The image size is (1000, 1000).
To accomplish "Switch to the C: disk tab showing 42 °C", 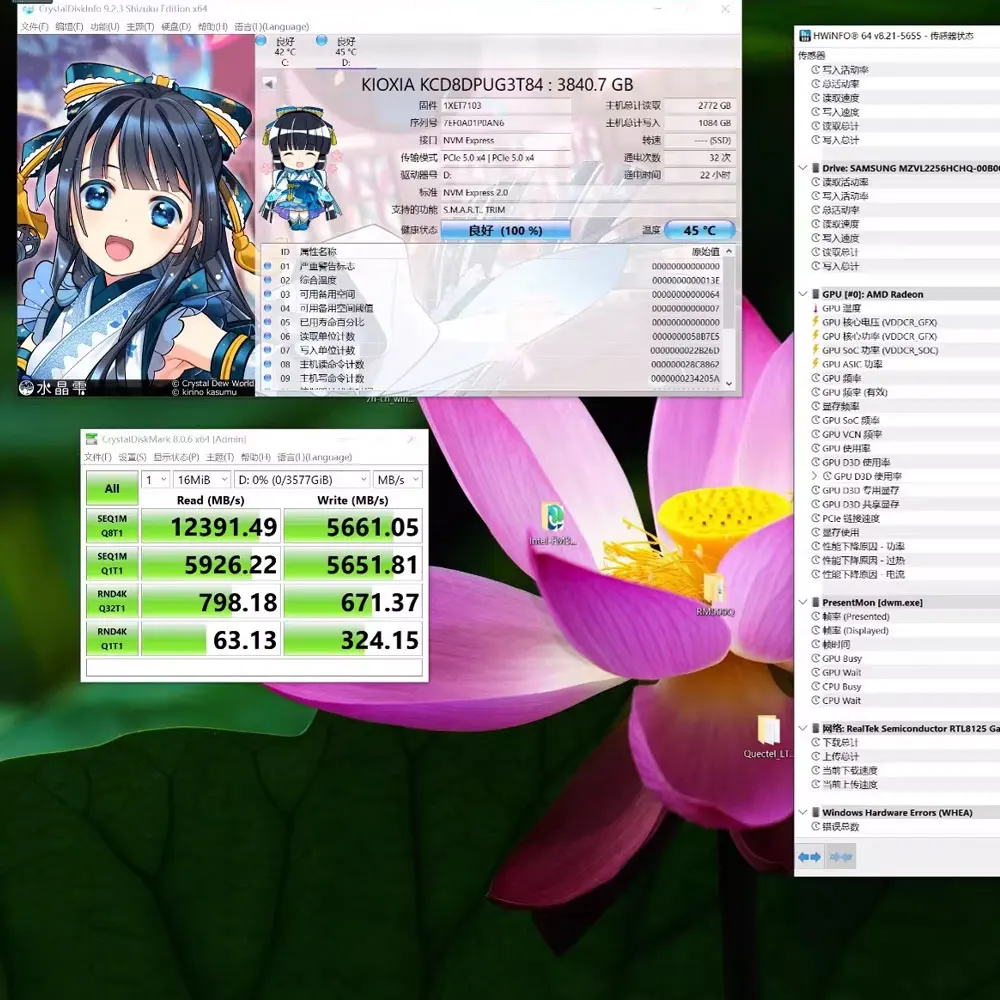I will (284, 51).
